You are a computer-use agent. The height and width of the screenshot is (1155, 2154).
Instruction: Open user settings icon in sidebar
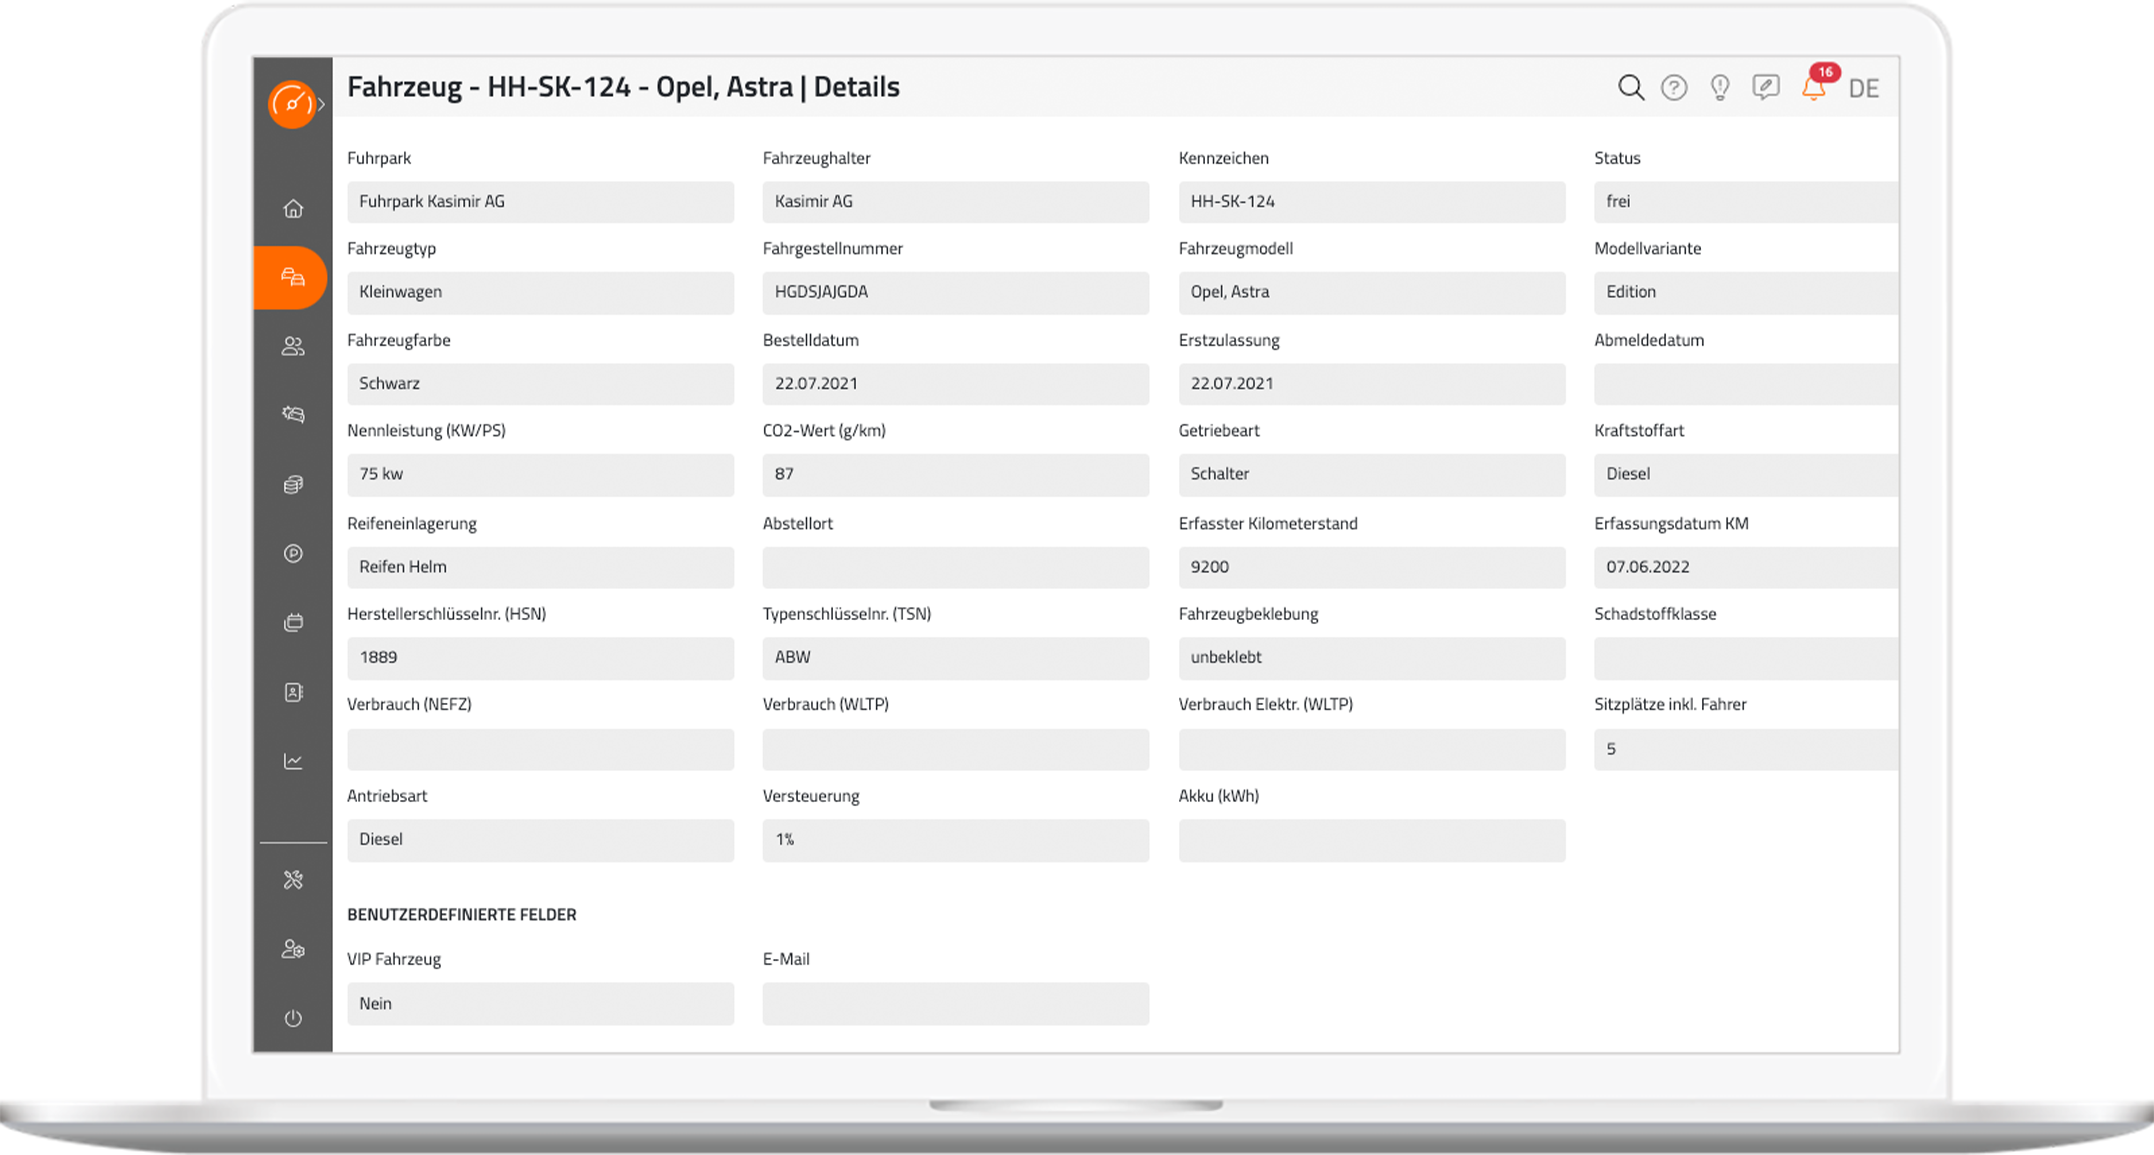point(293,949)
